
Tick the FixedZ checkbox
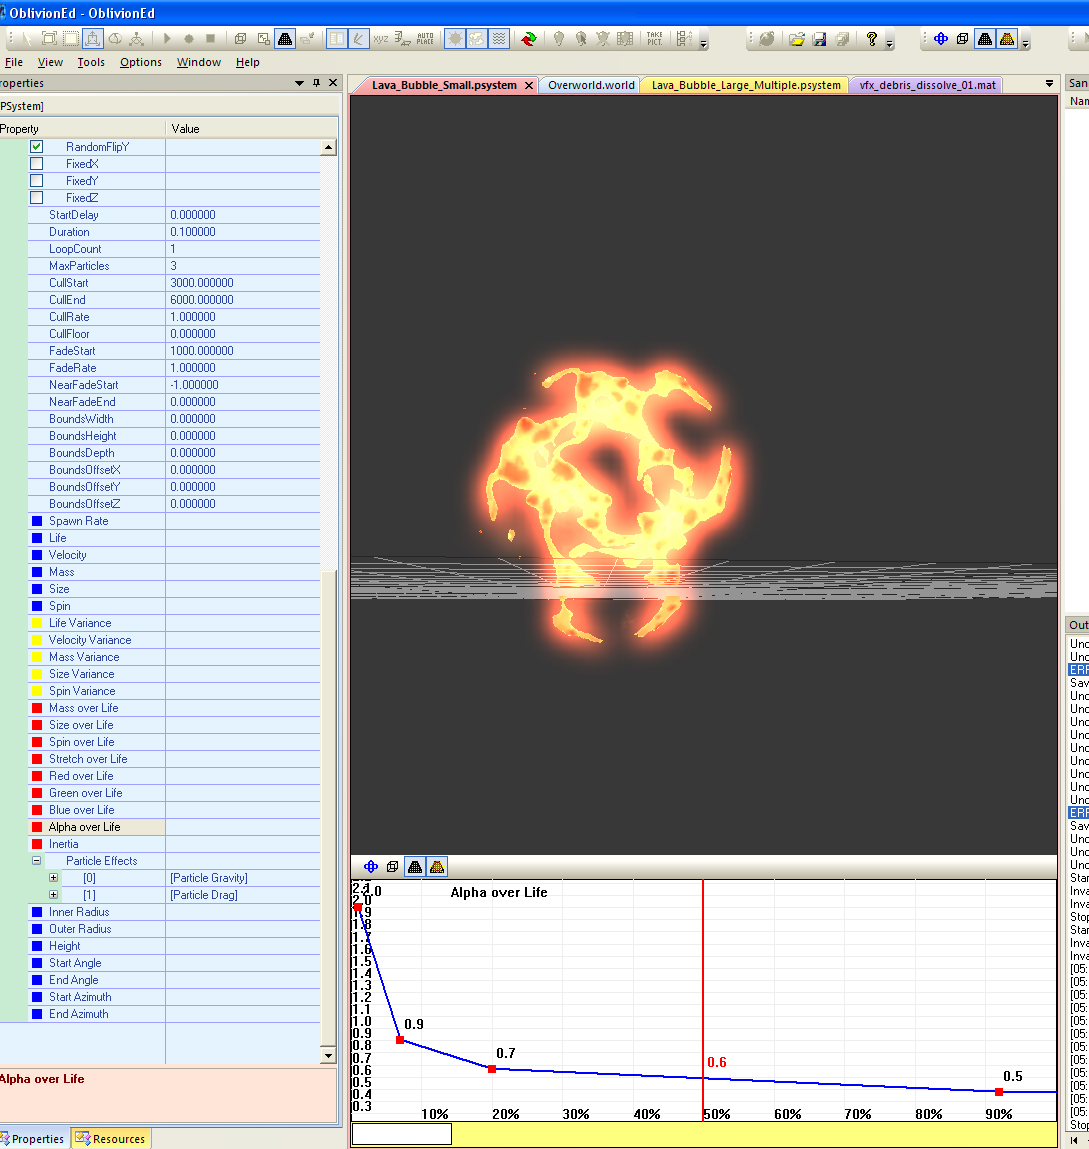37,197
